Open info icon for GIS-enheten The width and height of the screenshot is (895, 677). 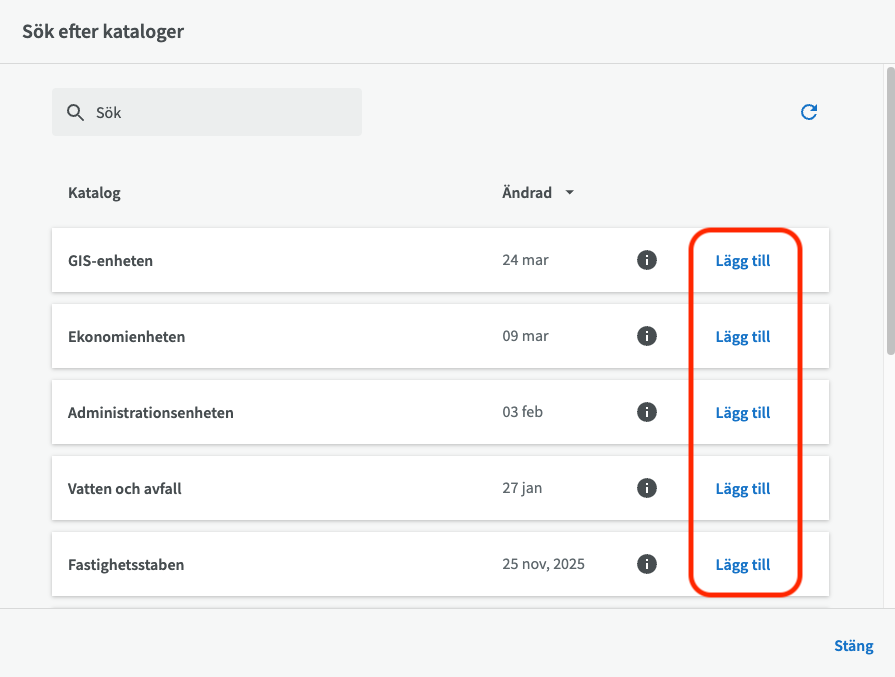pyautogui.click(x=647, y=260)
